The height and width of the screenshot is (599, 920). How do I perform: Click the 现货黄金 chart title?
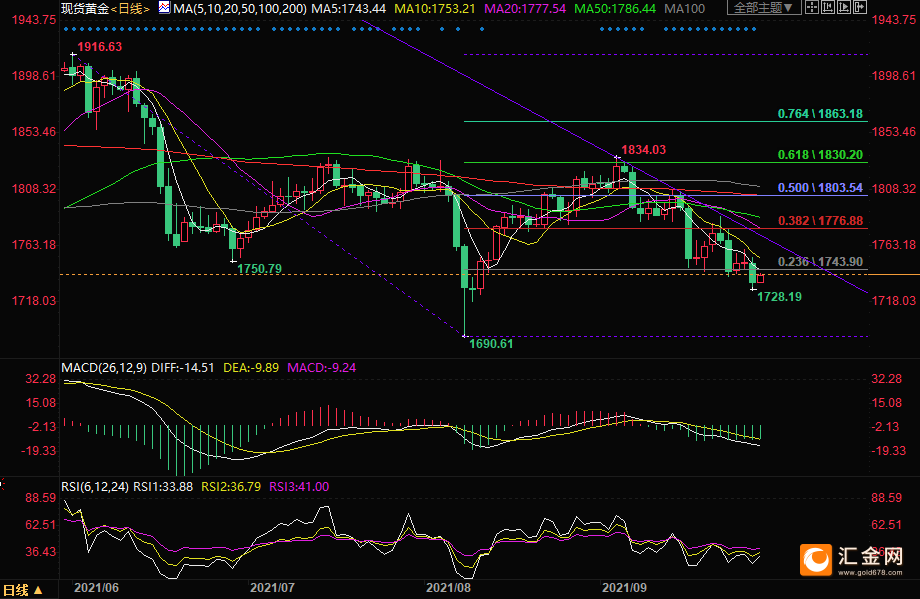tap(82, 8)
